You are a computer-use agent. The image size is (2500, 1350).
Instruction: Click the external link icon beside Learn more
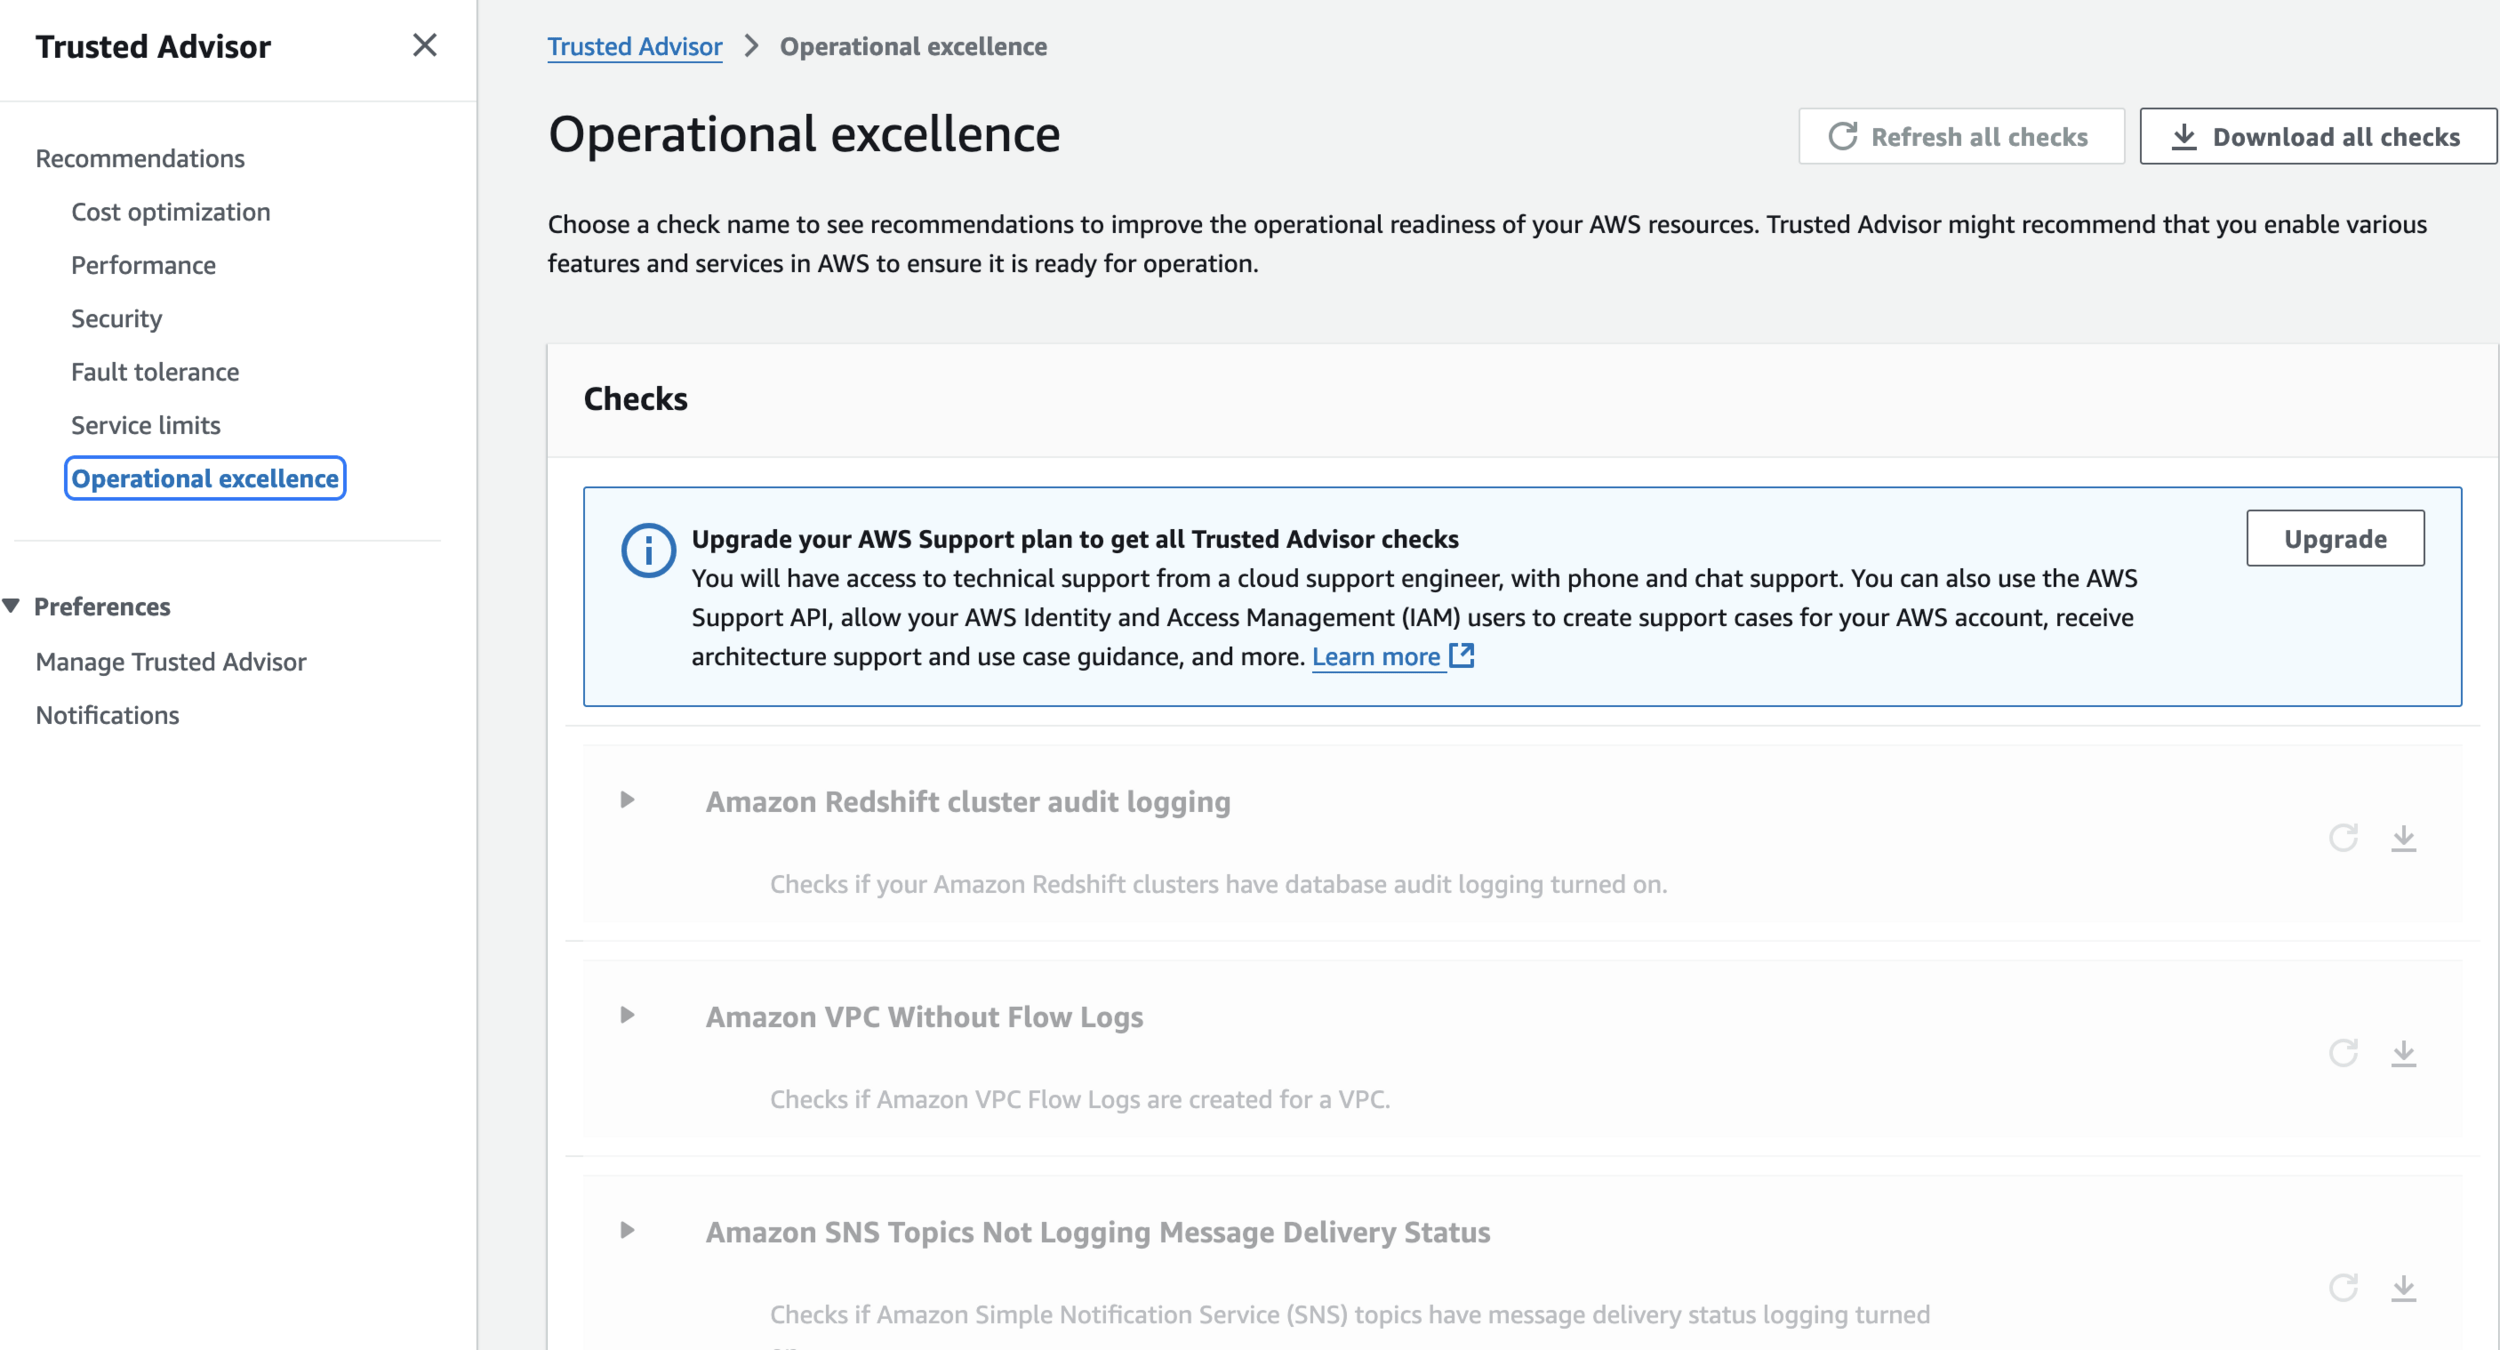coord(1462,656)
